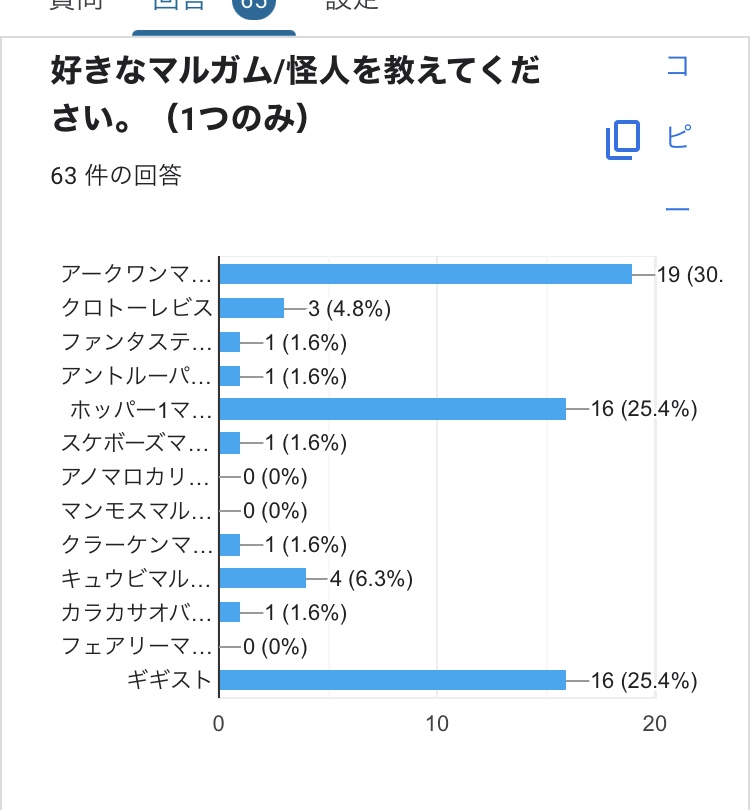Click the マンモスマル… axis label
750x810 pixels.
coord(137,511)
